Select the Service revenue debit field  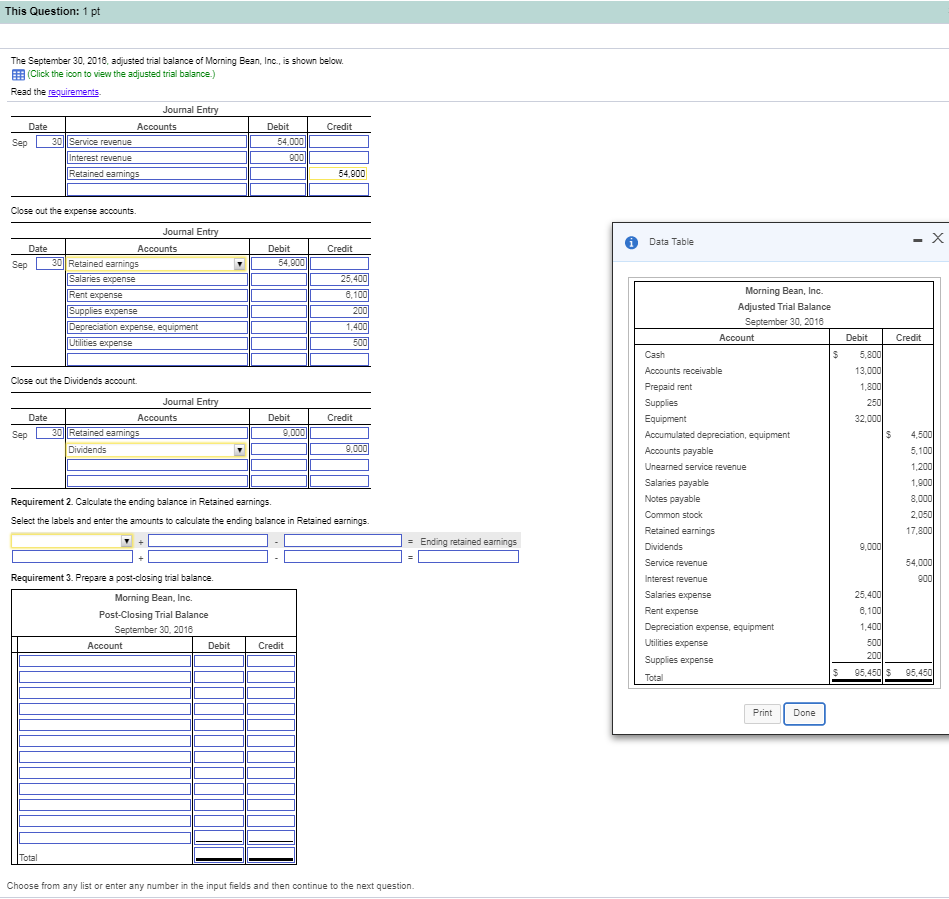click(278, 142)
